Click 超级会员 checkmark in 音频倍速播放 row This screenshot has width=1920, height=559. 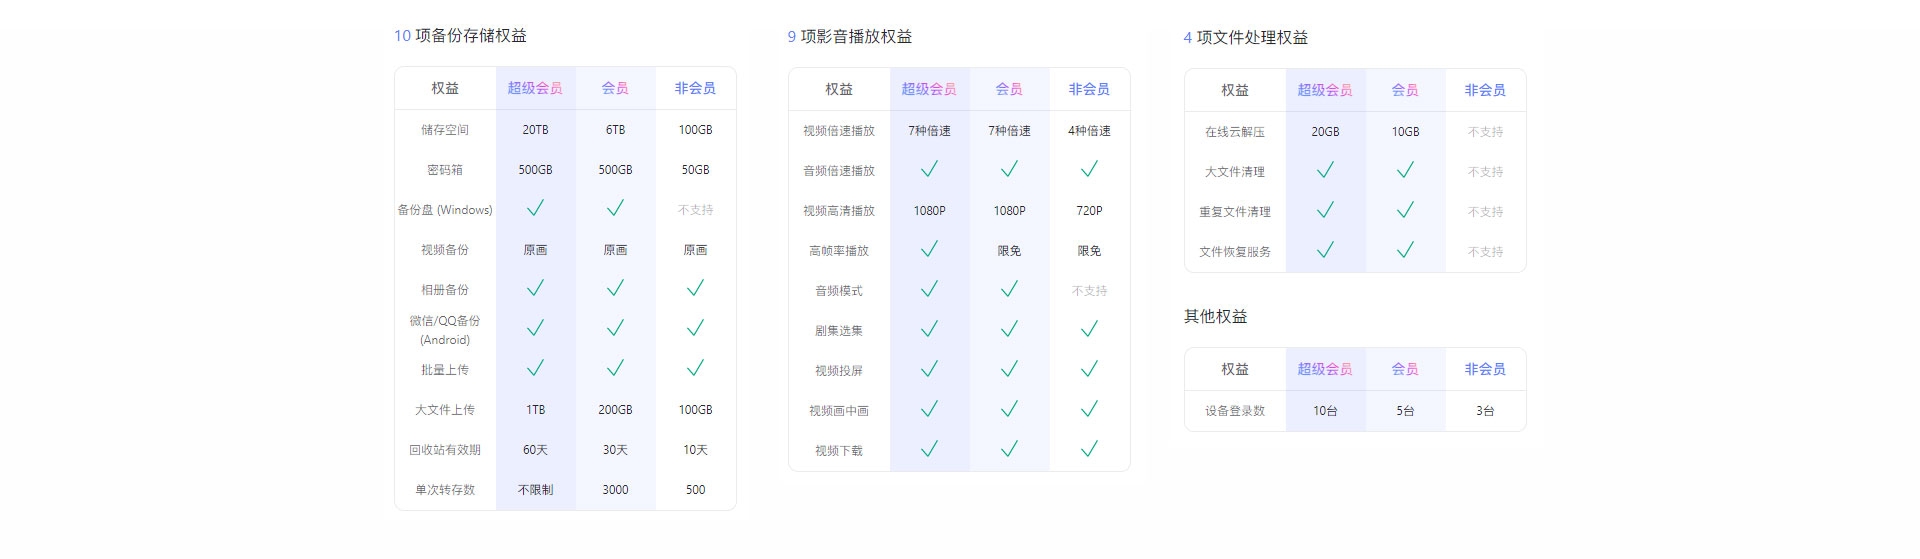[x=929, y=169]
